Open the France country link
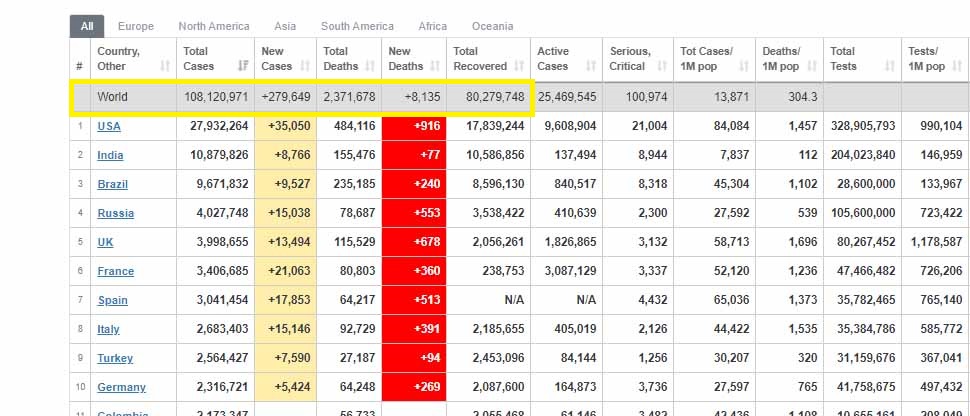 [x=116, y=271]
